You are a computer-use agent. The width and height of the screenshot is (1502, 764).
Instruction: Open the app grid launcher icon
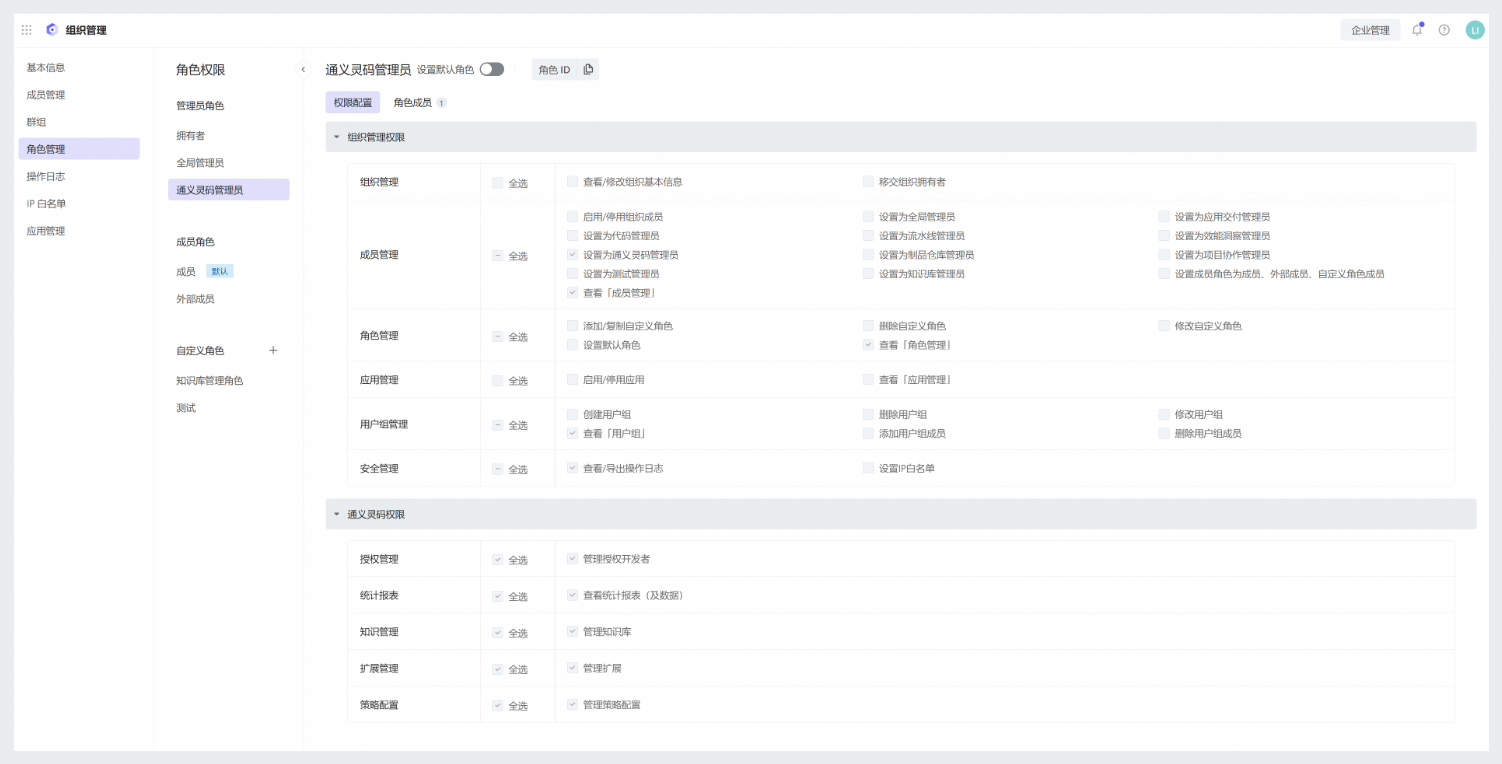pyautogui.click(x=27, y=30)
